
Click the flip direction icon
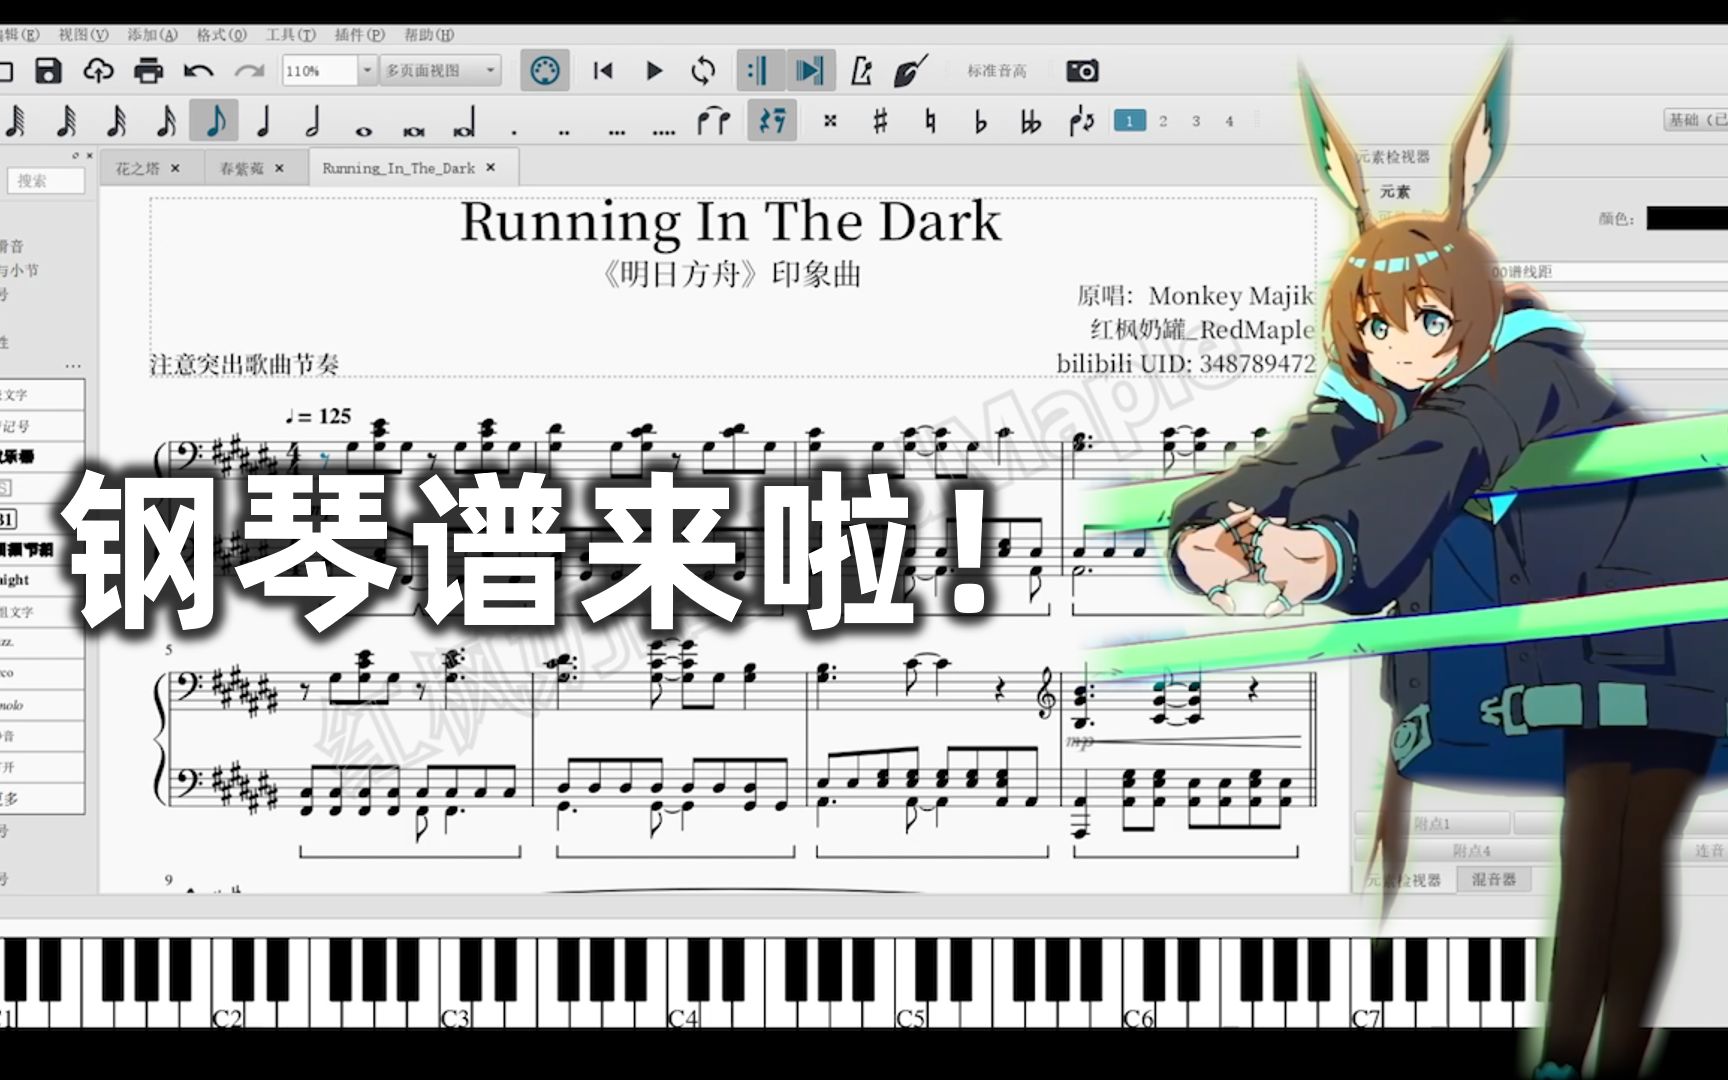(x=1082, y=121)
